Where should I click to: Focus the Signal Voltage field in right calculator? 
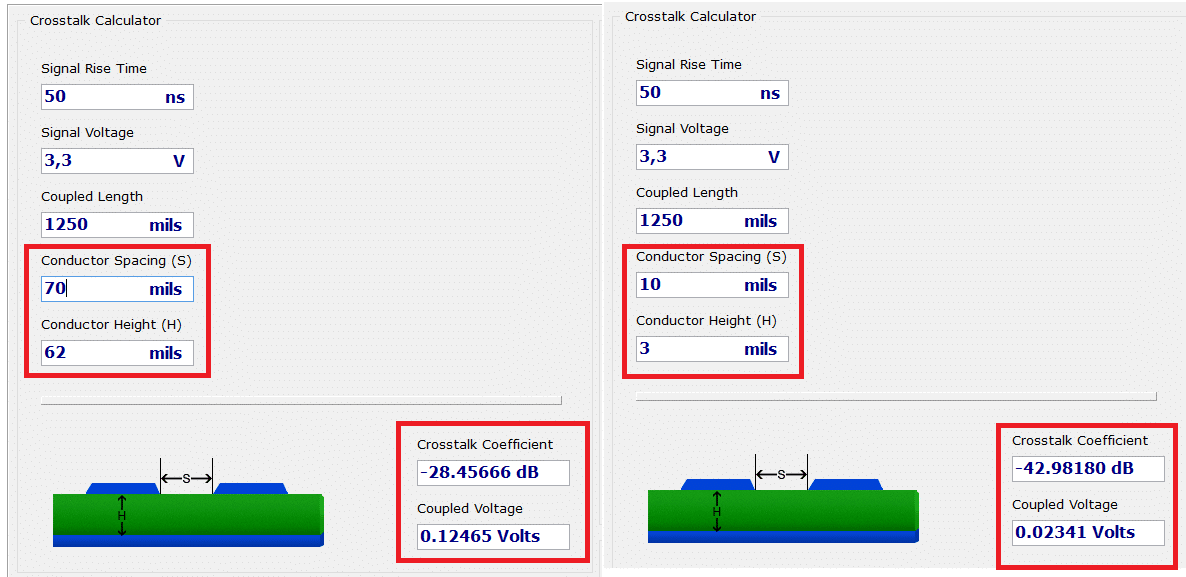[x=711, y=157]
